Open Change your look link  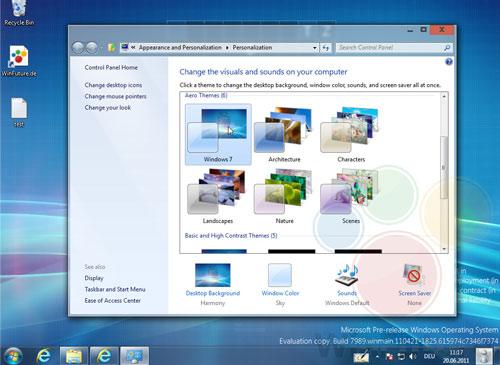[108, 107]
